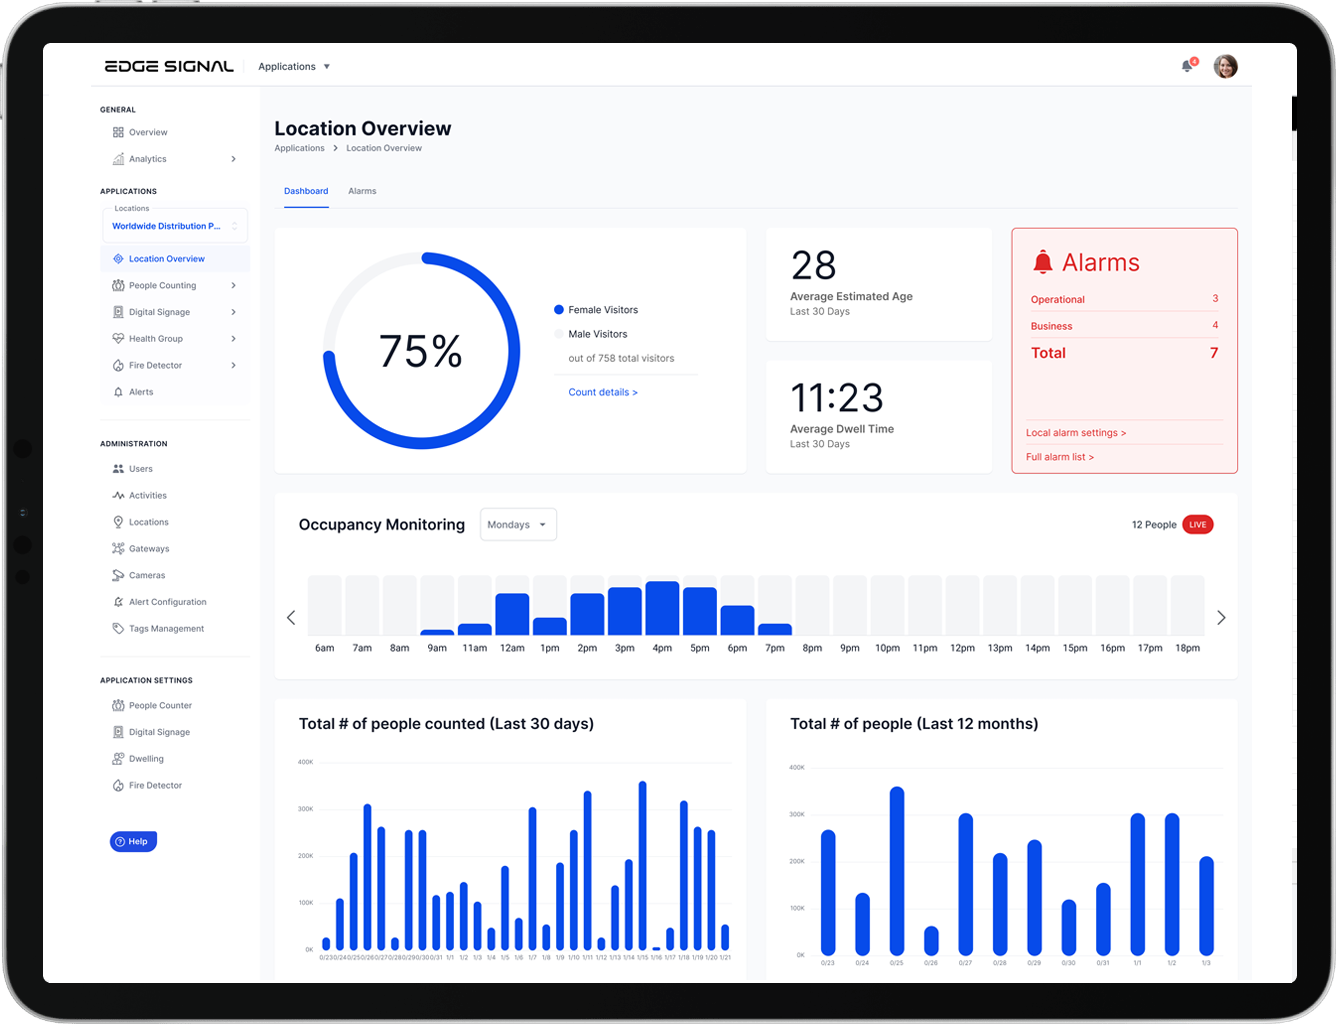Screen dimensions: 1336x1024
Task: Open Tags Management in the sidebar
Action: click(165, 628)
